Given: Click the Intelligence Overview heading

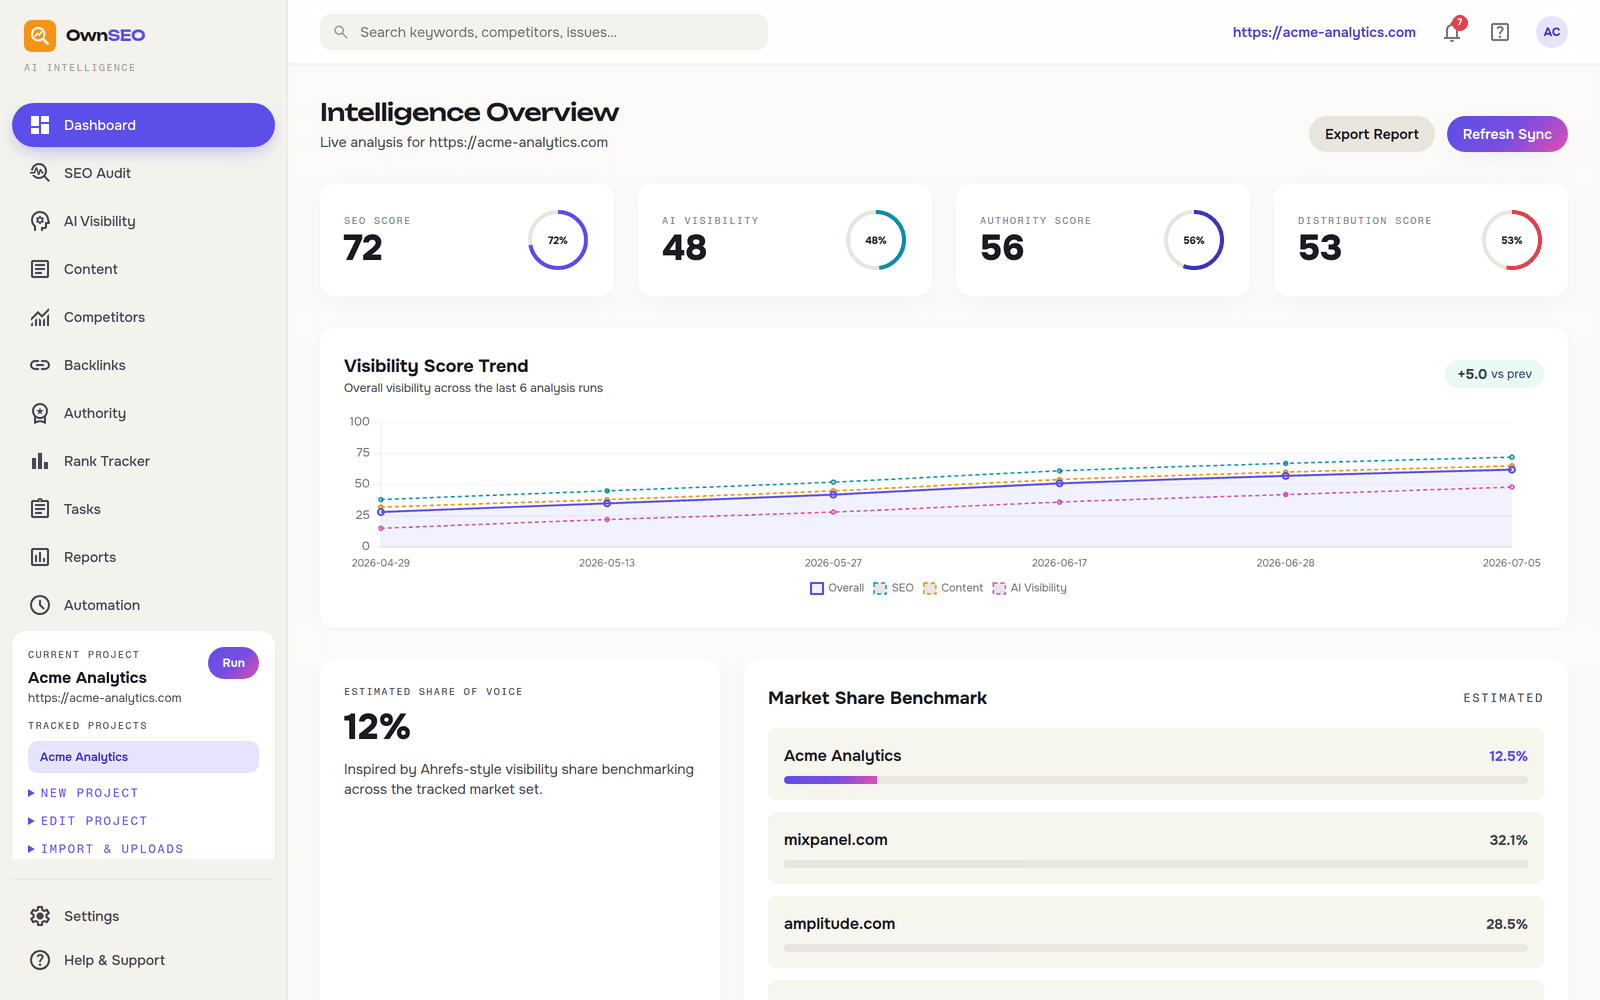Looking at the screenshot, I should pyautogui.click(x=469, y=112).
